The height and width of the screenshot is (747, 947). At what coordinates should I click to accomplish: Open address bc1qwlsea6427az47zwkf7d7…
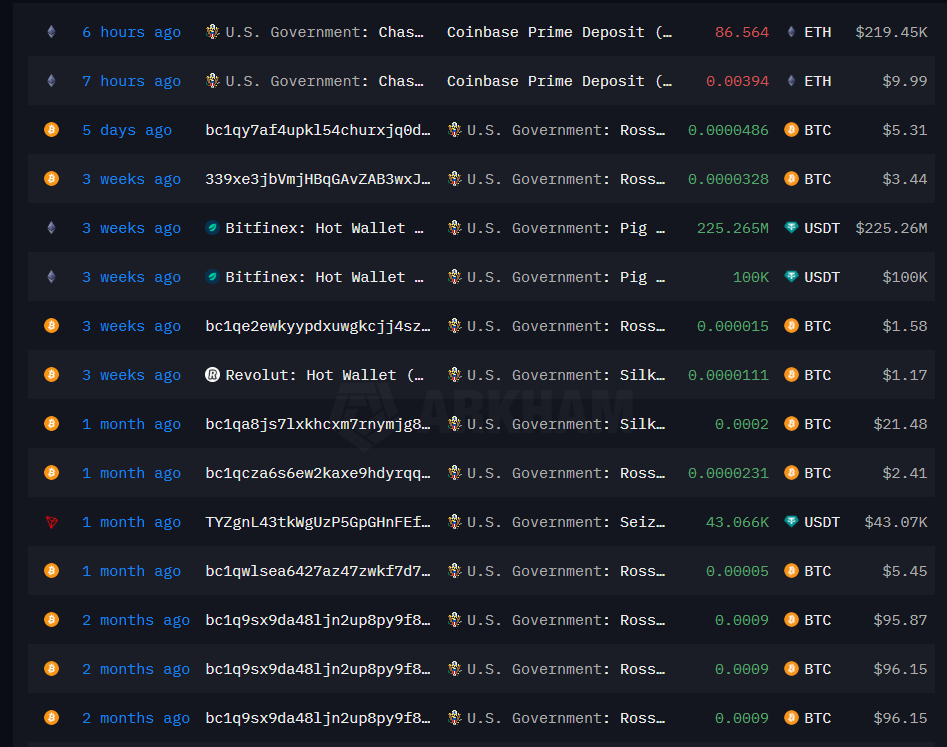[x=318, y=571]
